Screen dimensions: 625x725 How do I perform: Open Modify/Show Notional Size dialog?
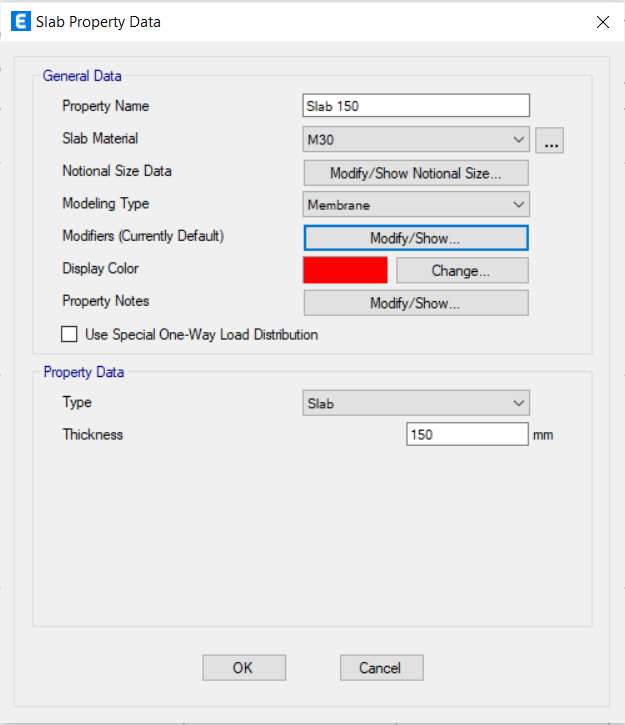(x=416, y=173)
